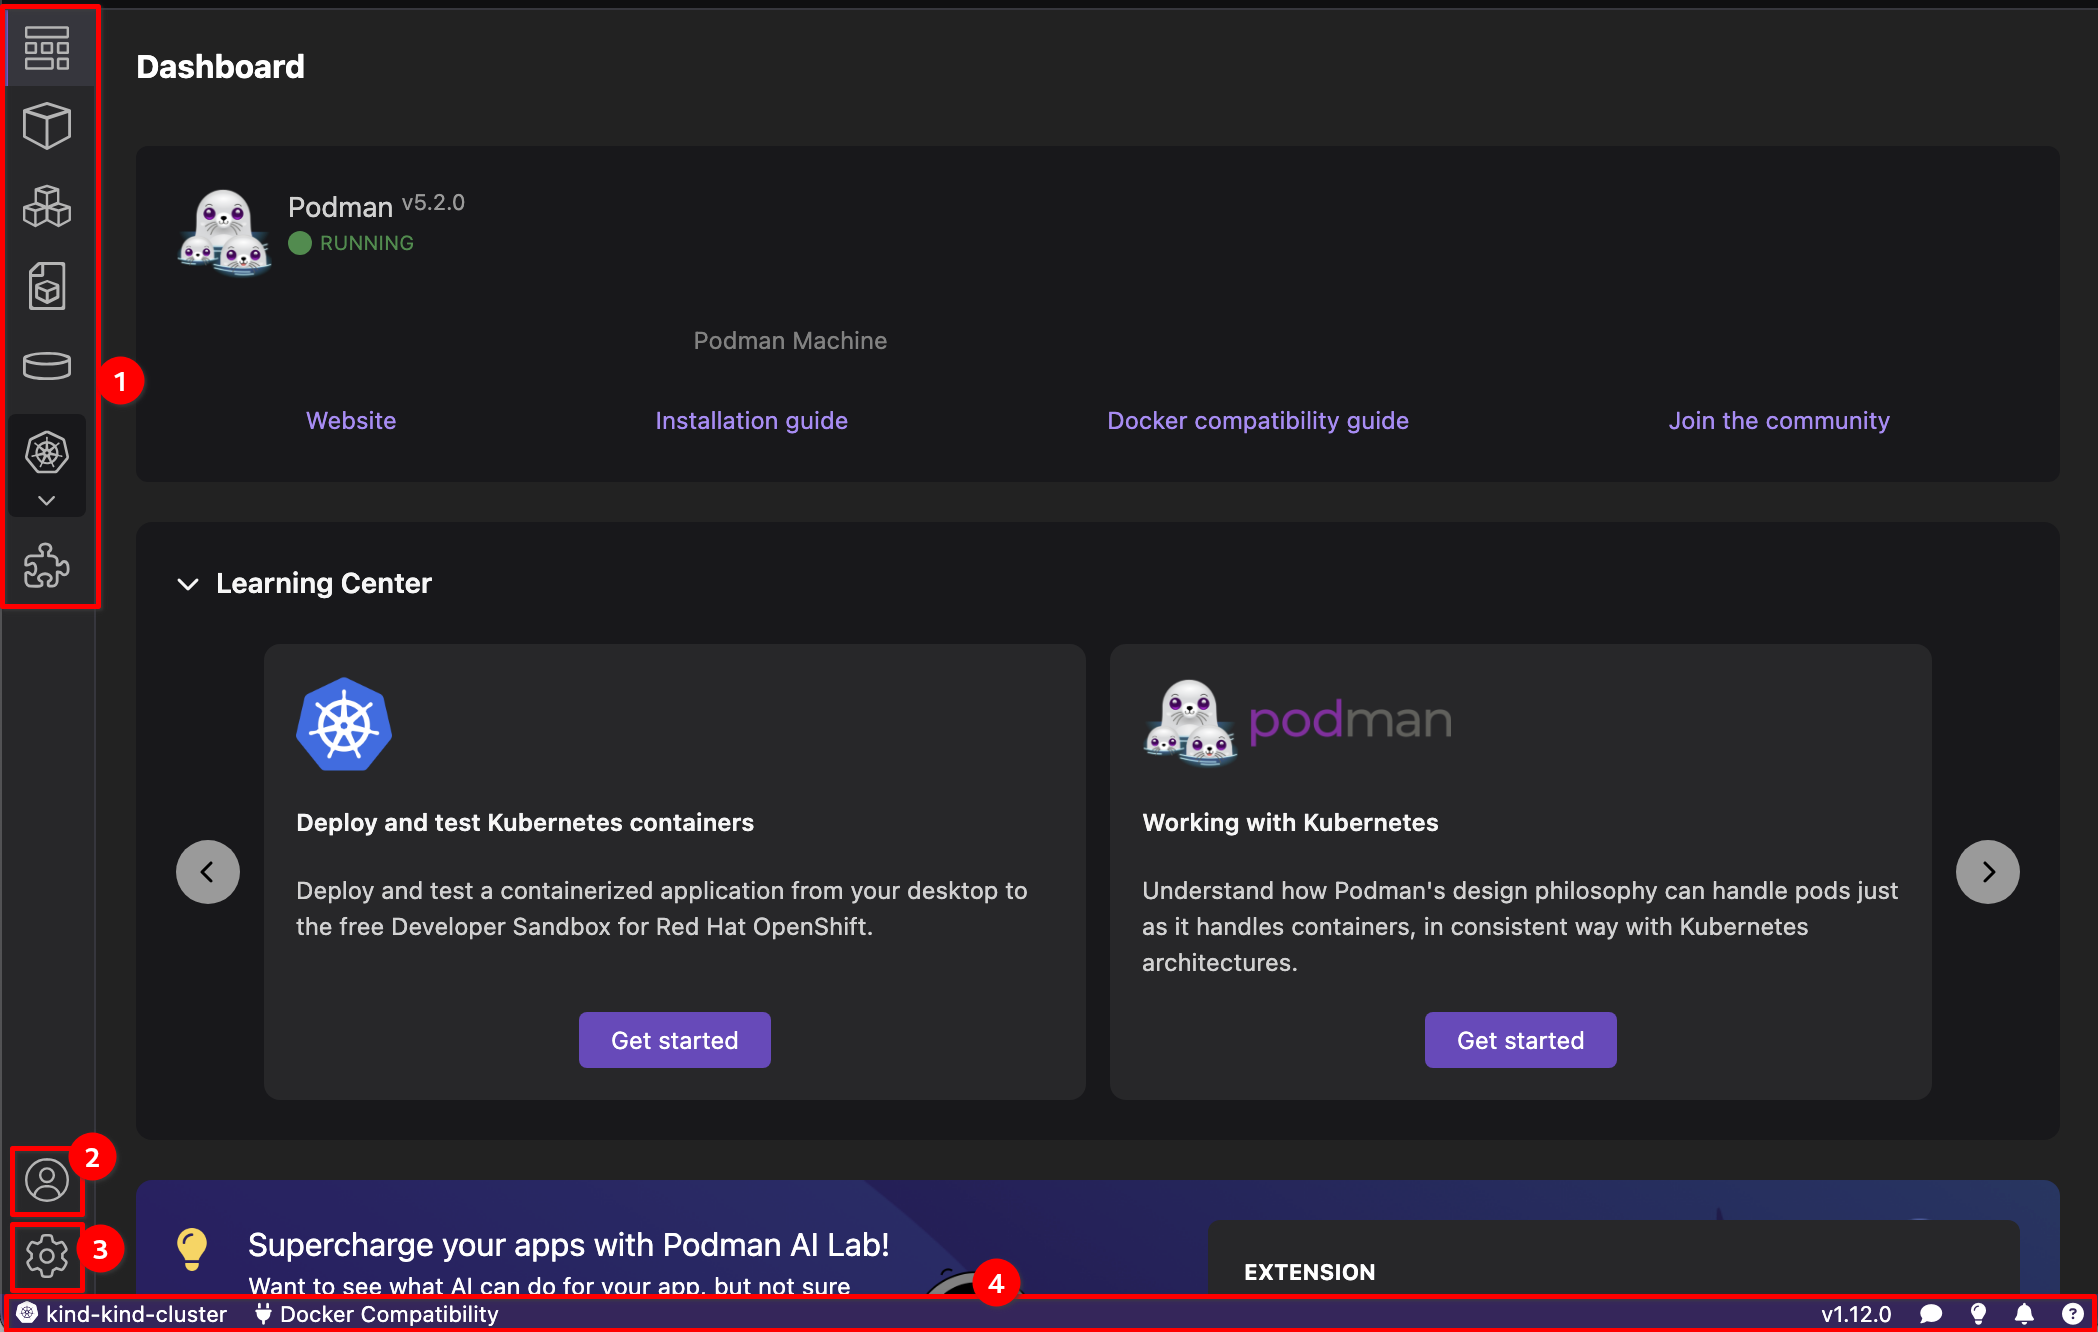Open the notifications bell icon
Viewport: 2098px width, 1332px height.
click(2024, 1314)
